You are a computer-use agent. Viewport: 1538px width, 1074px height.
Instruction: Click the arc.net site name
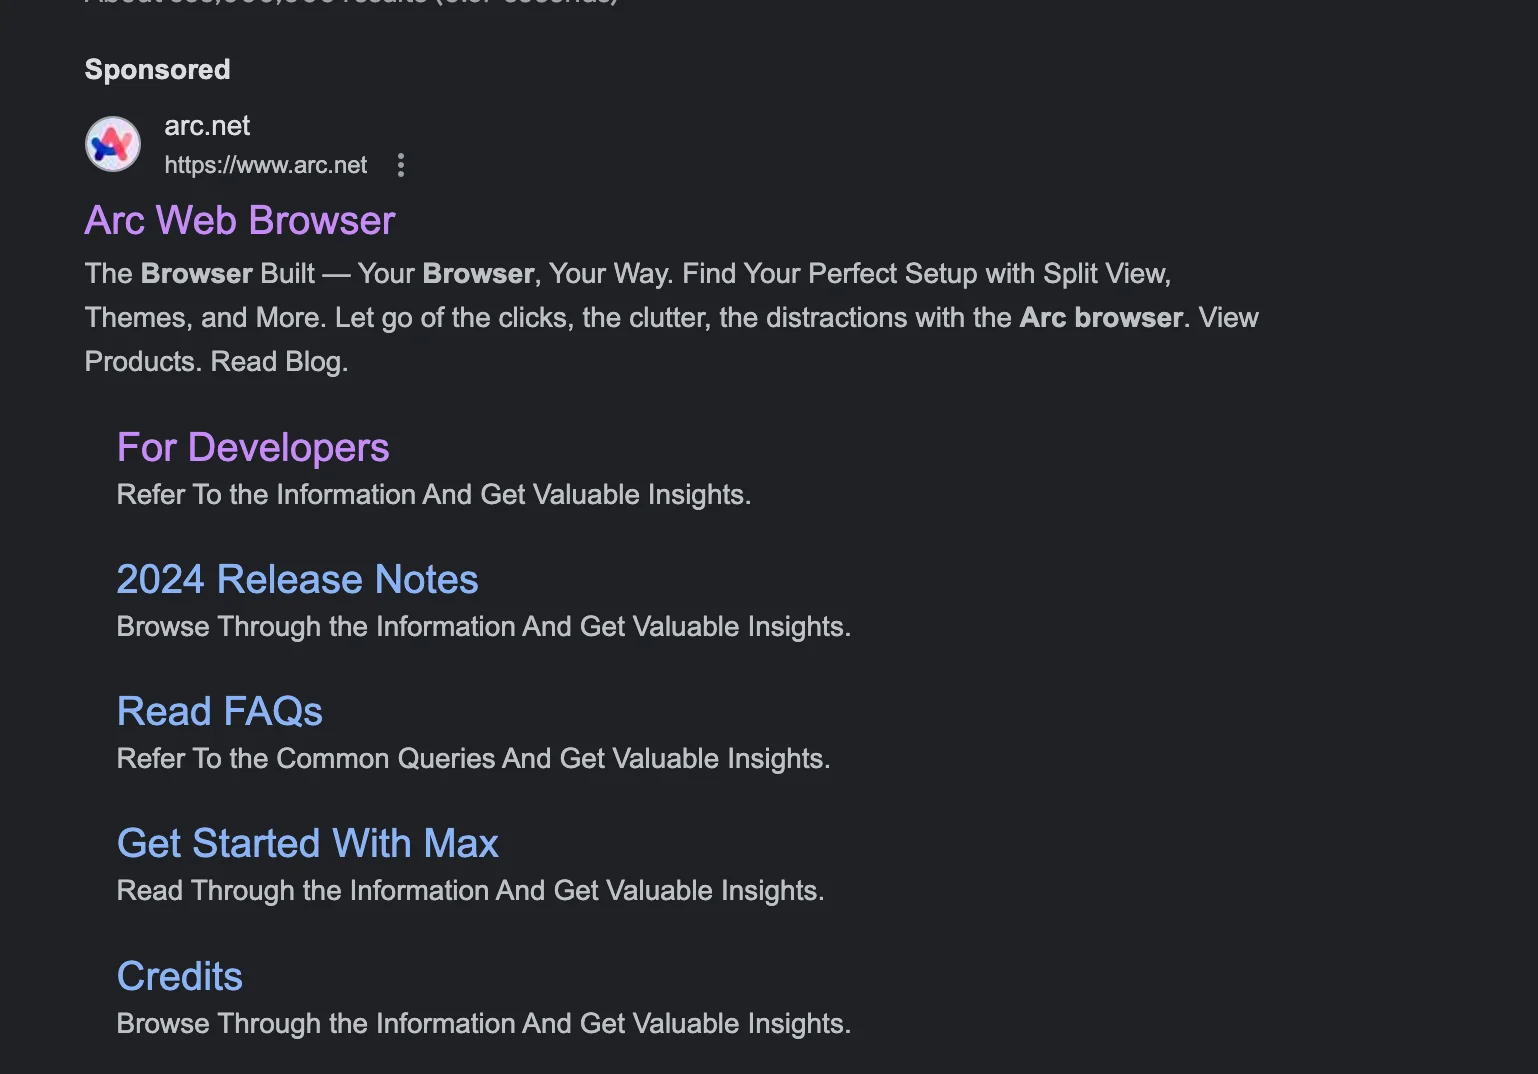(x=207, y=126)
